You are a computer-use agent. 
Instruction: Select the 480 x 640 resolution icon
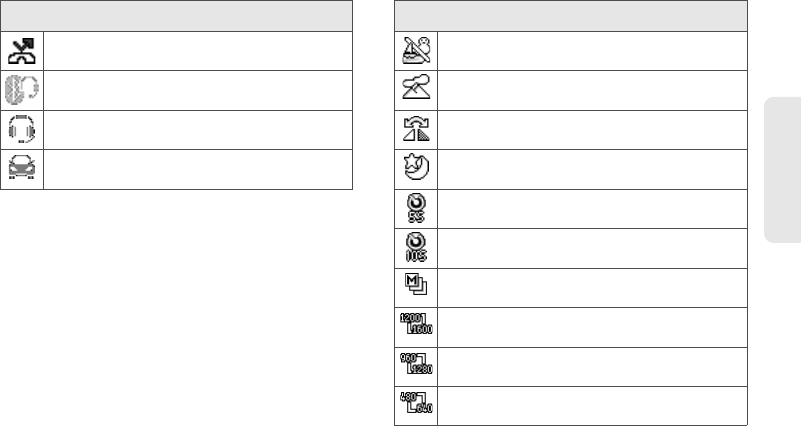point(416,403)
